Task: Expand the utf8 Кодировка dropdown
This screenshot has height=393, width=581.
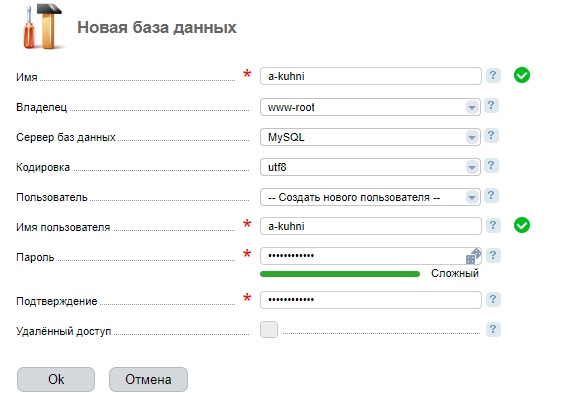Action: (371, 167)
